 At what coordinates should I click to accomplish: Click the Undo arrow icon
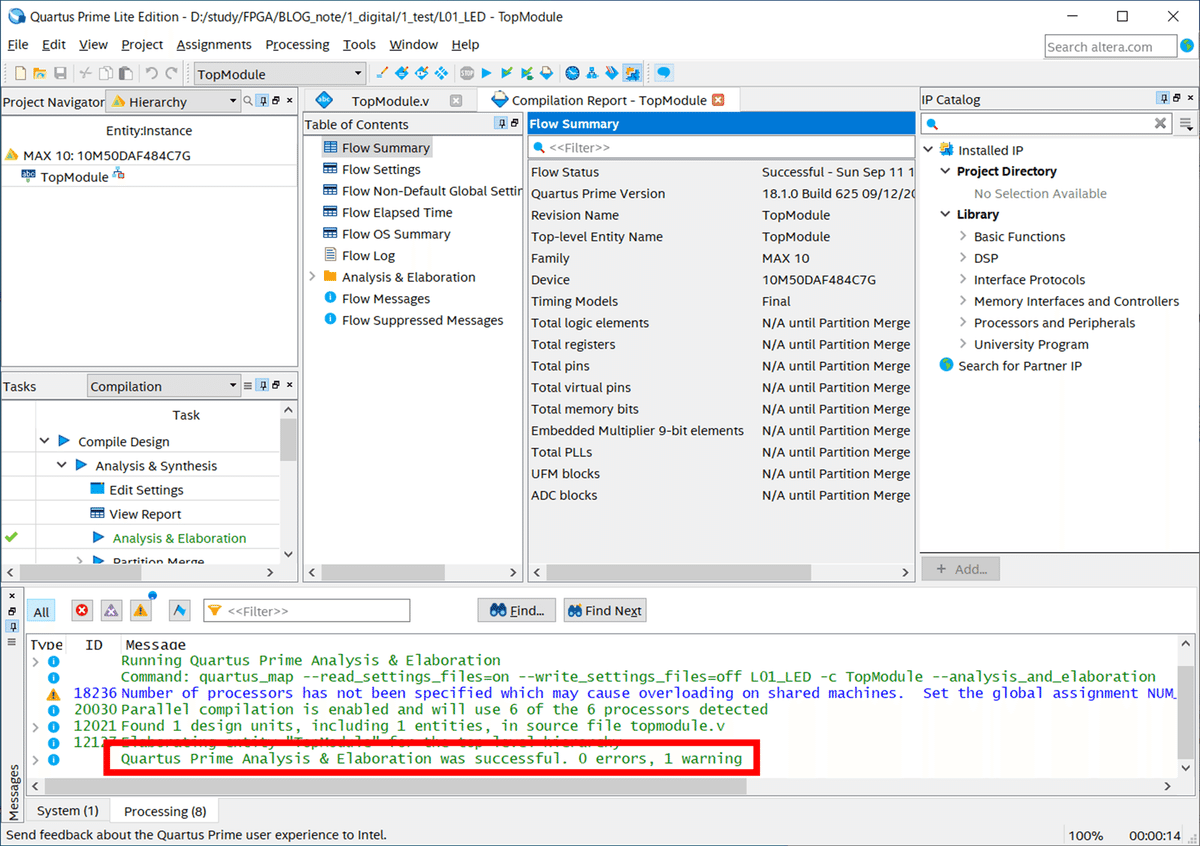(x=152, y=73)
